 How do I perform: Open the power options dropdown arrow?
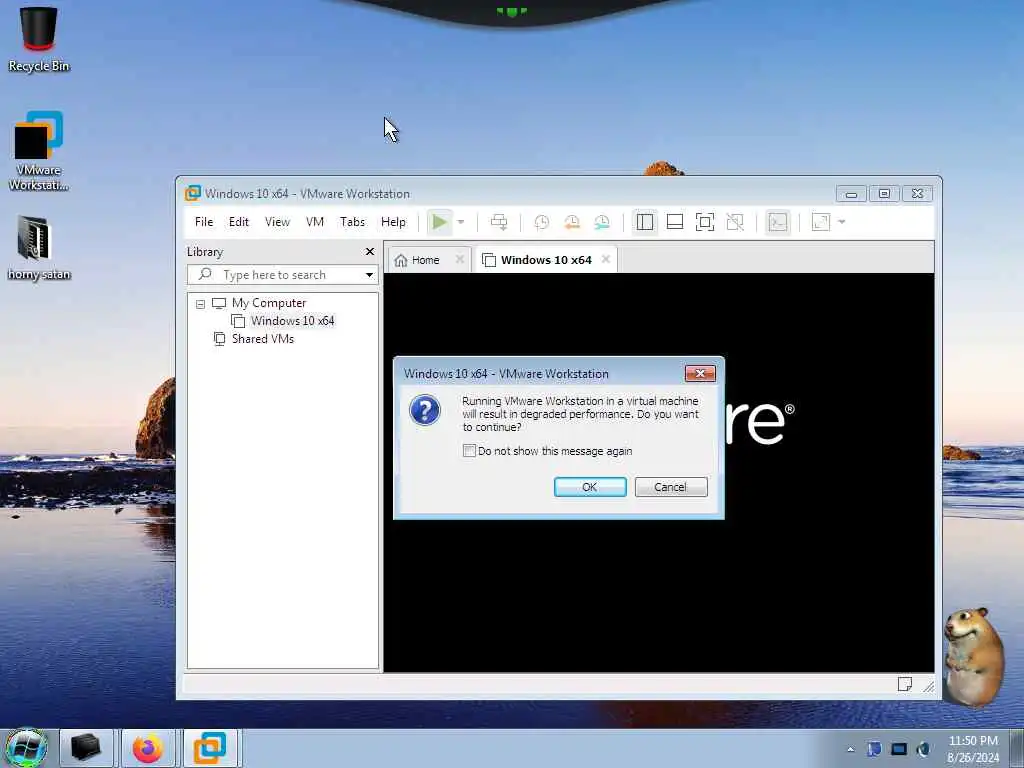click(x=461, y=222)
